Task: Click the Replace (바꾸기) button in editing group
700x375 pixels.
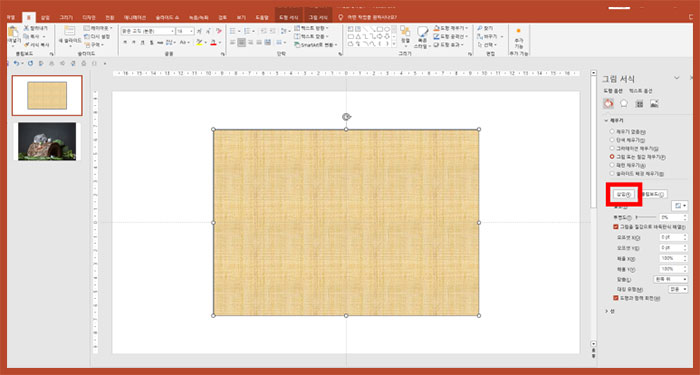Action: [490, 36]
